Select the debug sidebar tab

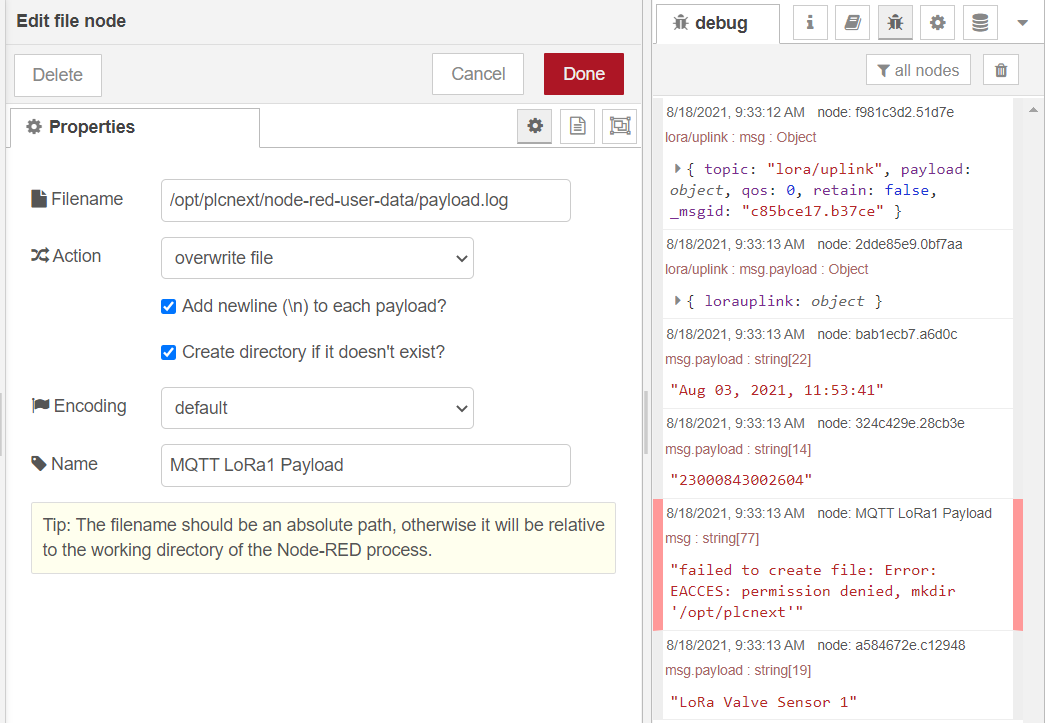coord(717,23)
